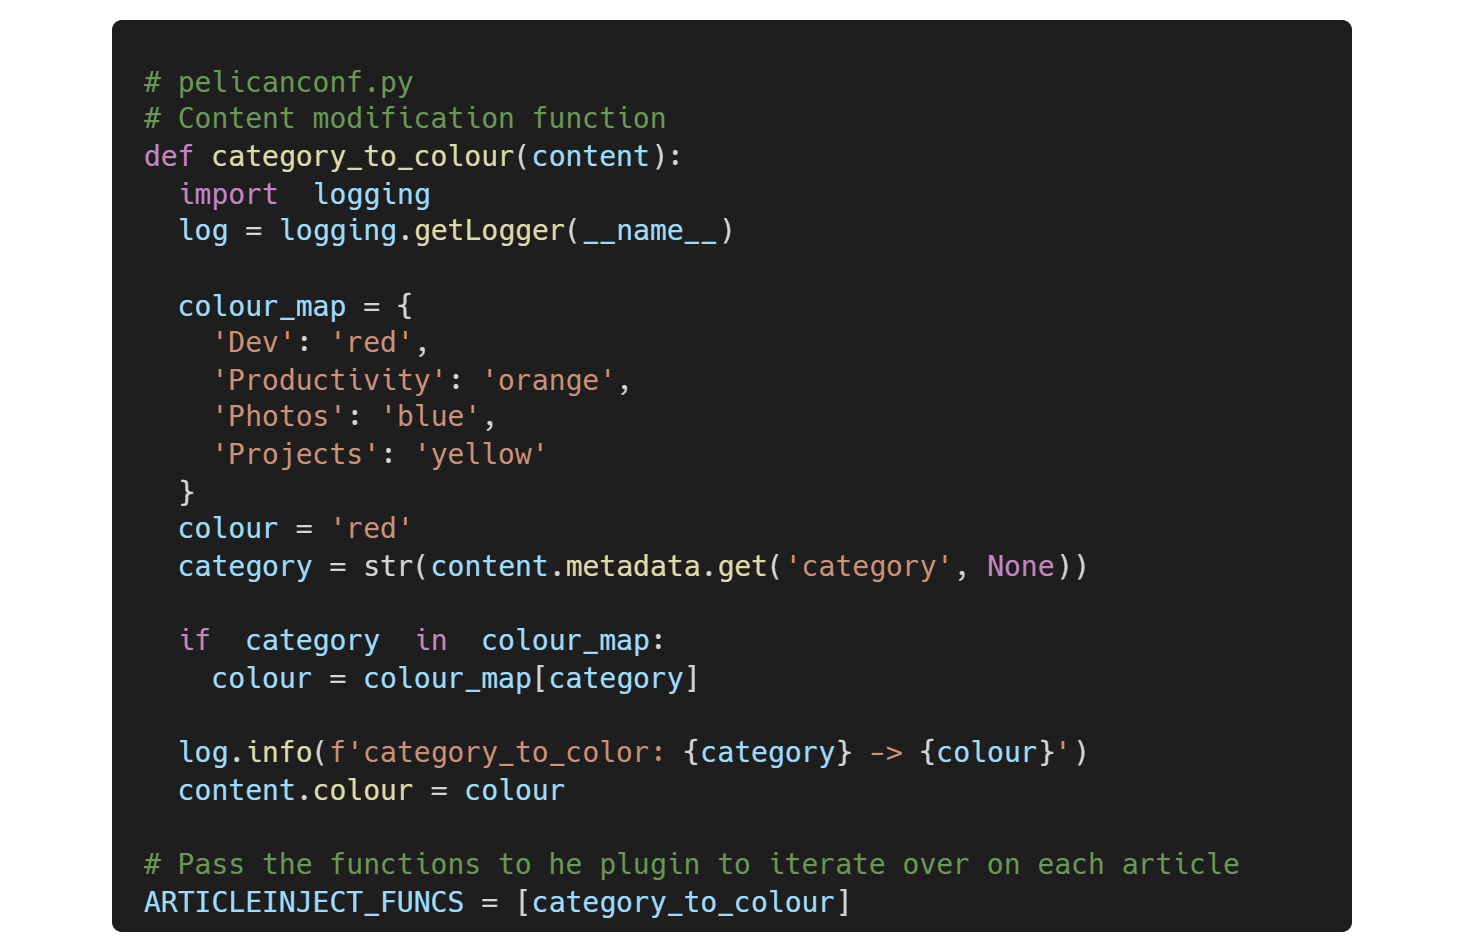Viewport: 1464px width, 952px height.
Task: Click the closing brace of colour_map
Action: click(187, 492)
